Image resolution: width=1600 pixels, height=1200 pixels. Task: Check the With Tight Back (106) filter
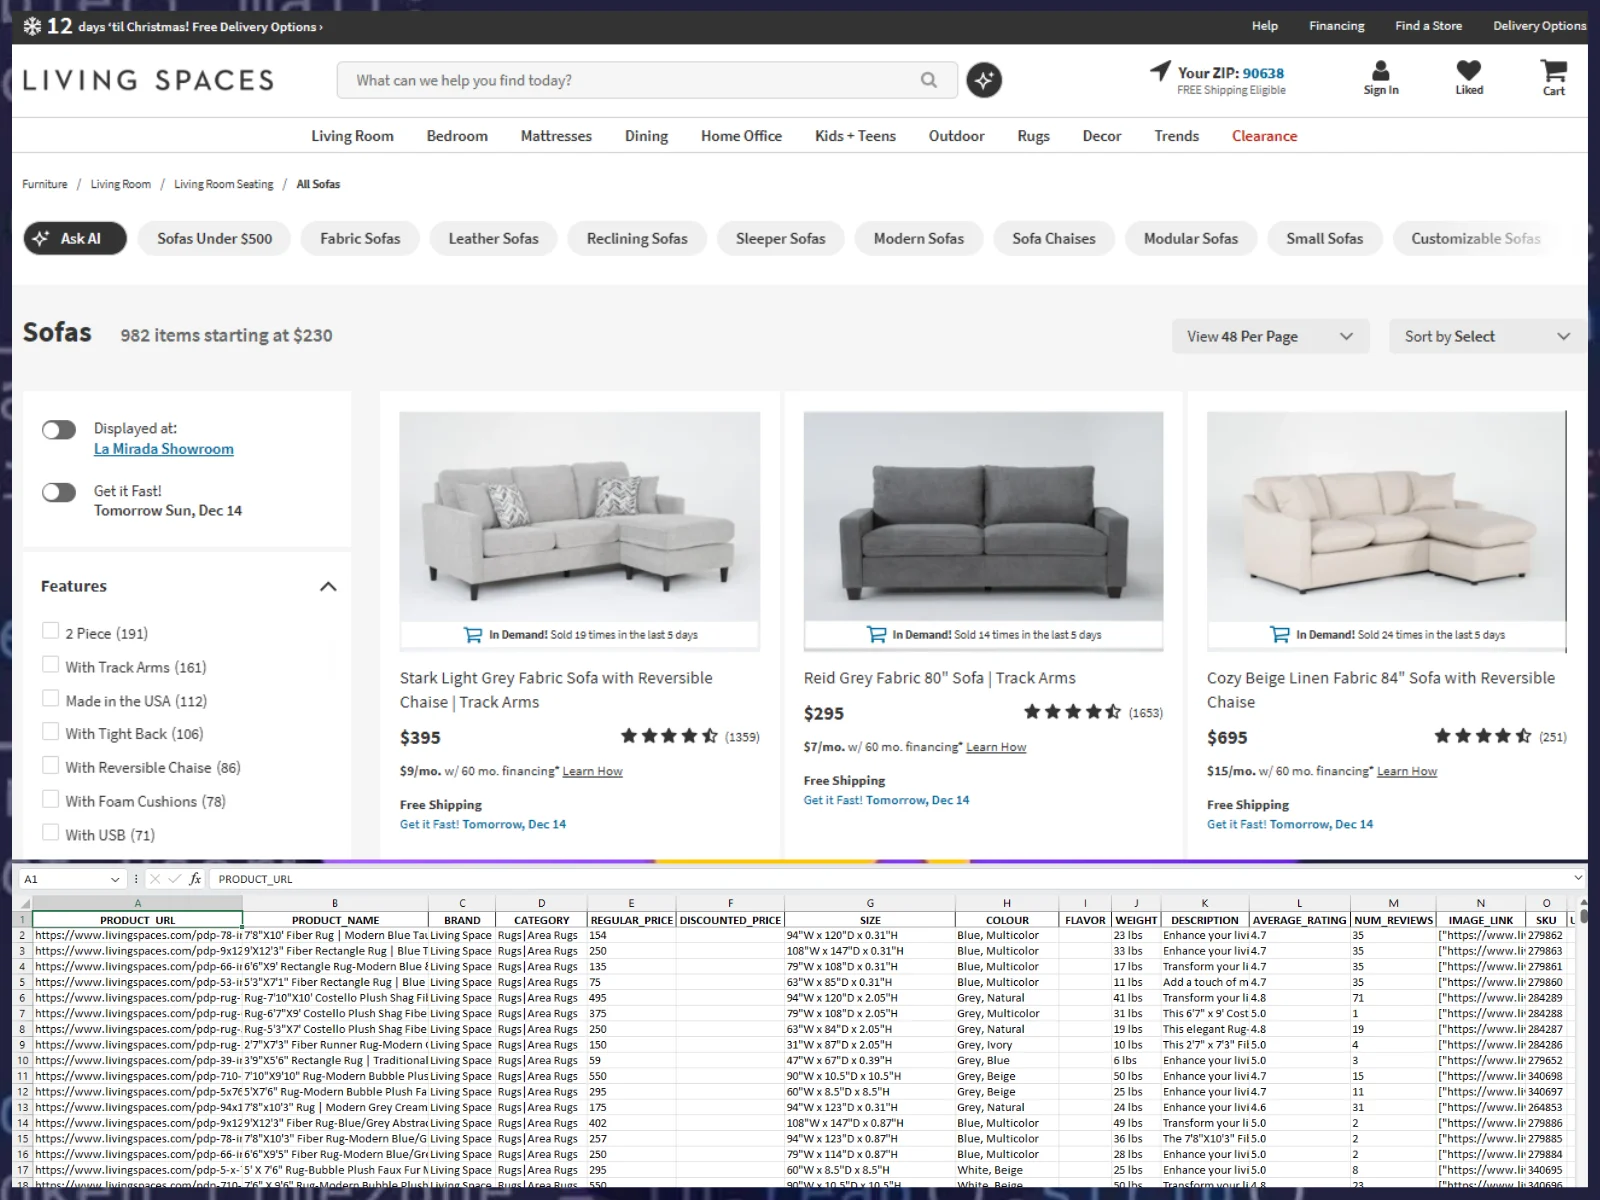(50, 732)
